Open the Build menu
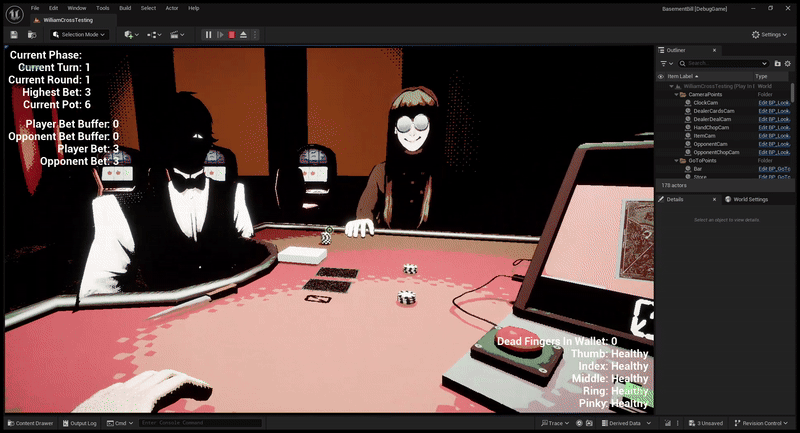 coord(125,8)
